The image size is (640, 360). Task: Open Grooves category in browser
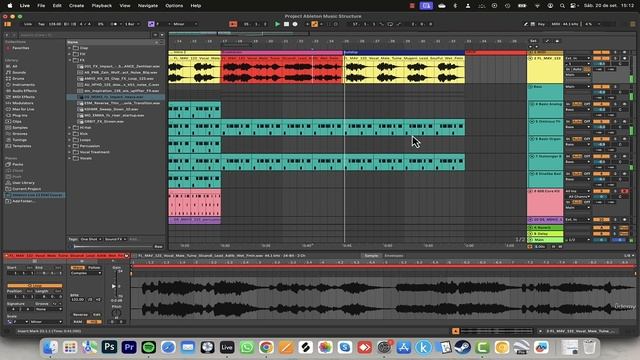click(x=20, y=133)
